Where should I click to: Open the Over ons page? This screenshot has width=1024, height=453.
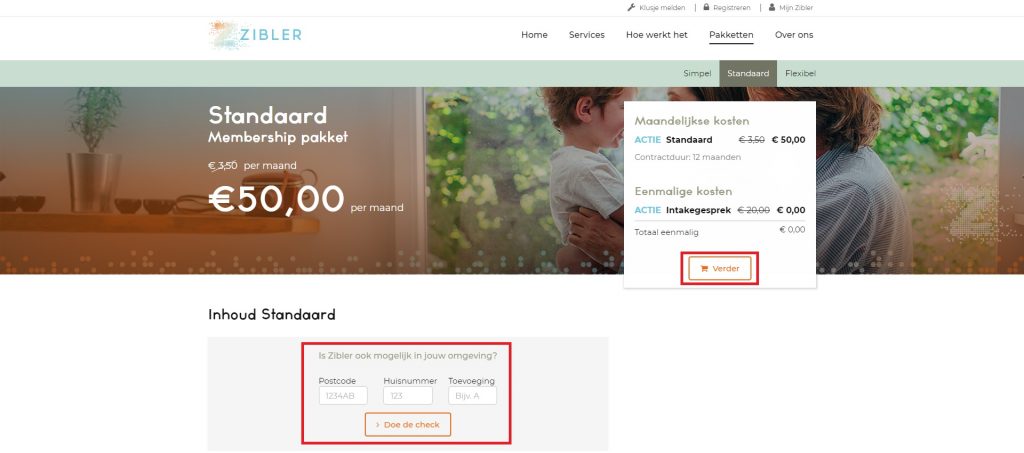click(x=794, y=35)
